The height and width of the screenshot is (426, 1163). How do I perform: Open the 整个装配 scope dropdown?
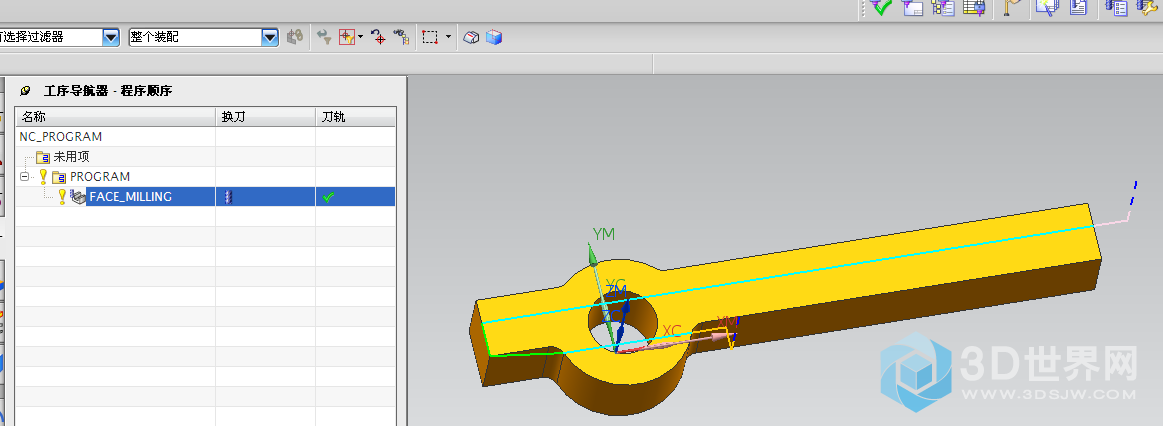[269, 37]
